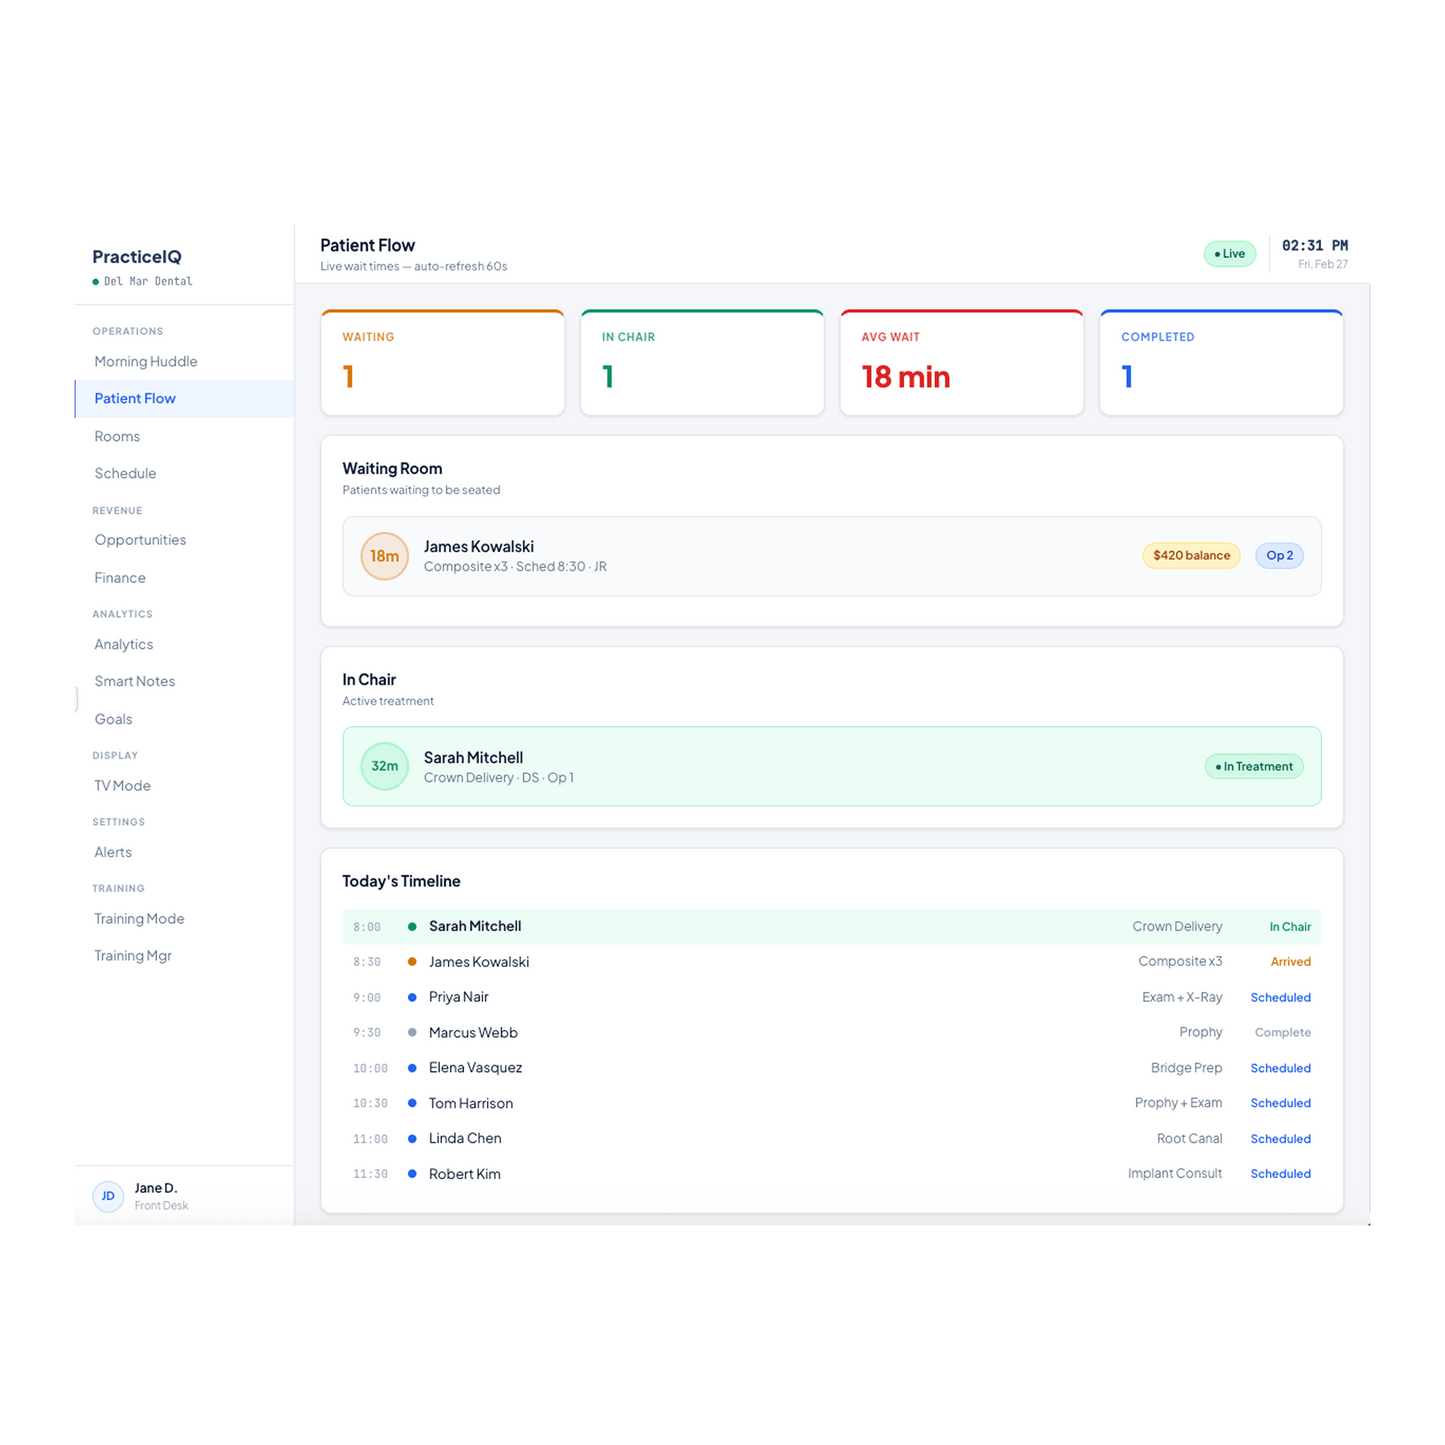Image resolution: width=1445 pixels, height=1445 pixels.
Task: Select James Kowalski in timeline
Action: click(832, 962)
